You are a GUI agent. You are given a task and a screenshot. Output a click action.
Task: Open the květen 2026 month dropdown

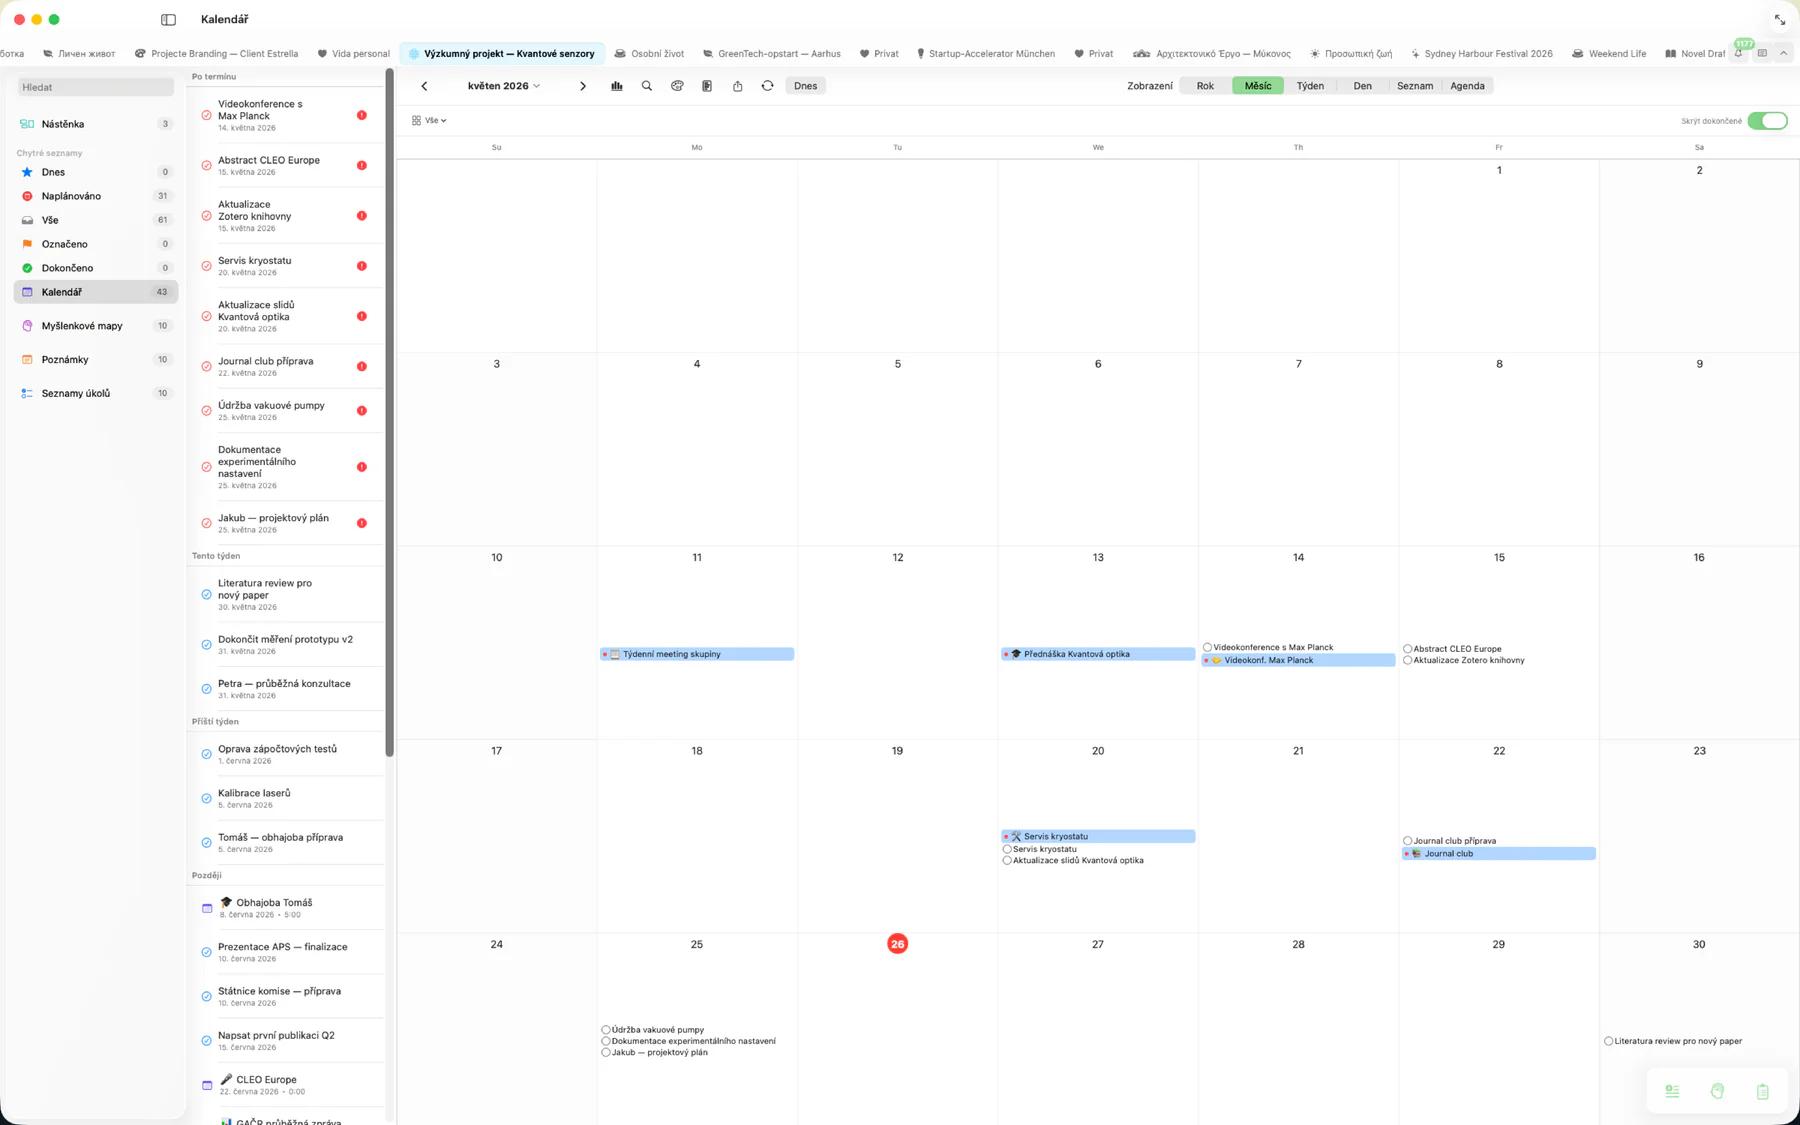coord(504,86)
